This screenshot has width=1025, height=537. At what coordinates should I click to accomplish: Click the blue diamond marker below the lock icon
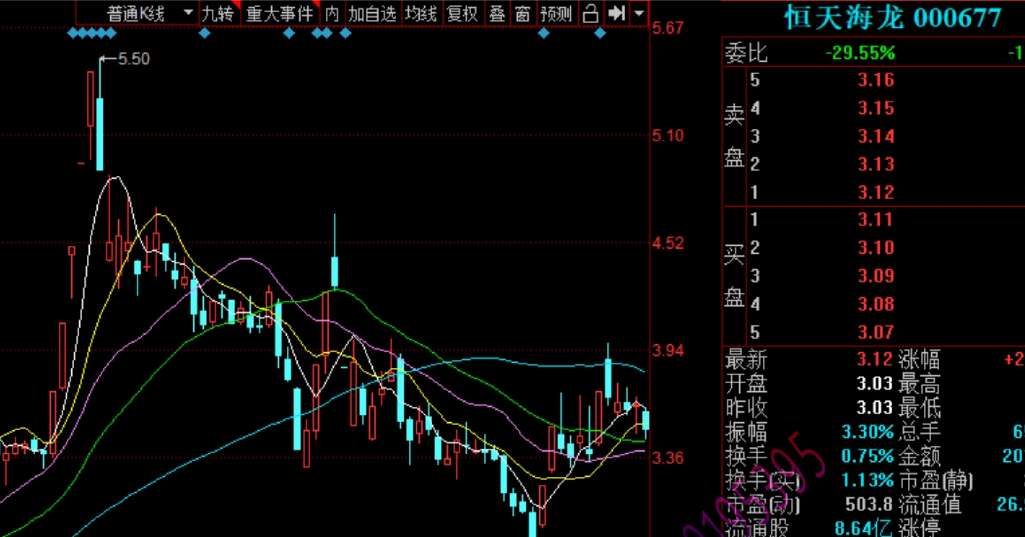(x=600, y=34)
